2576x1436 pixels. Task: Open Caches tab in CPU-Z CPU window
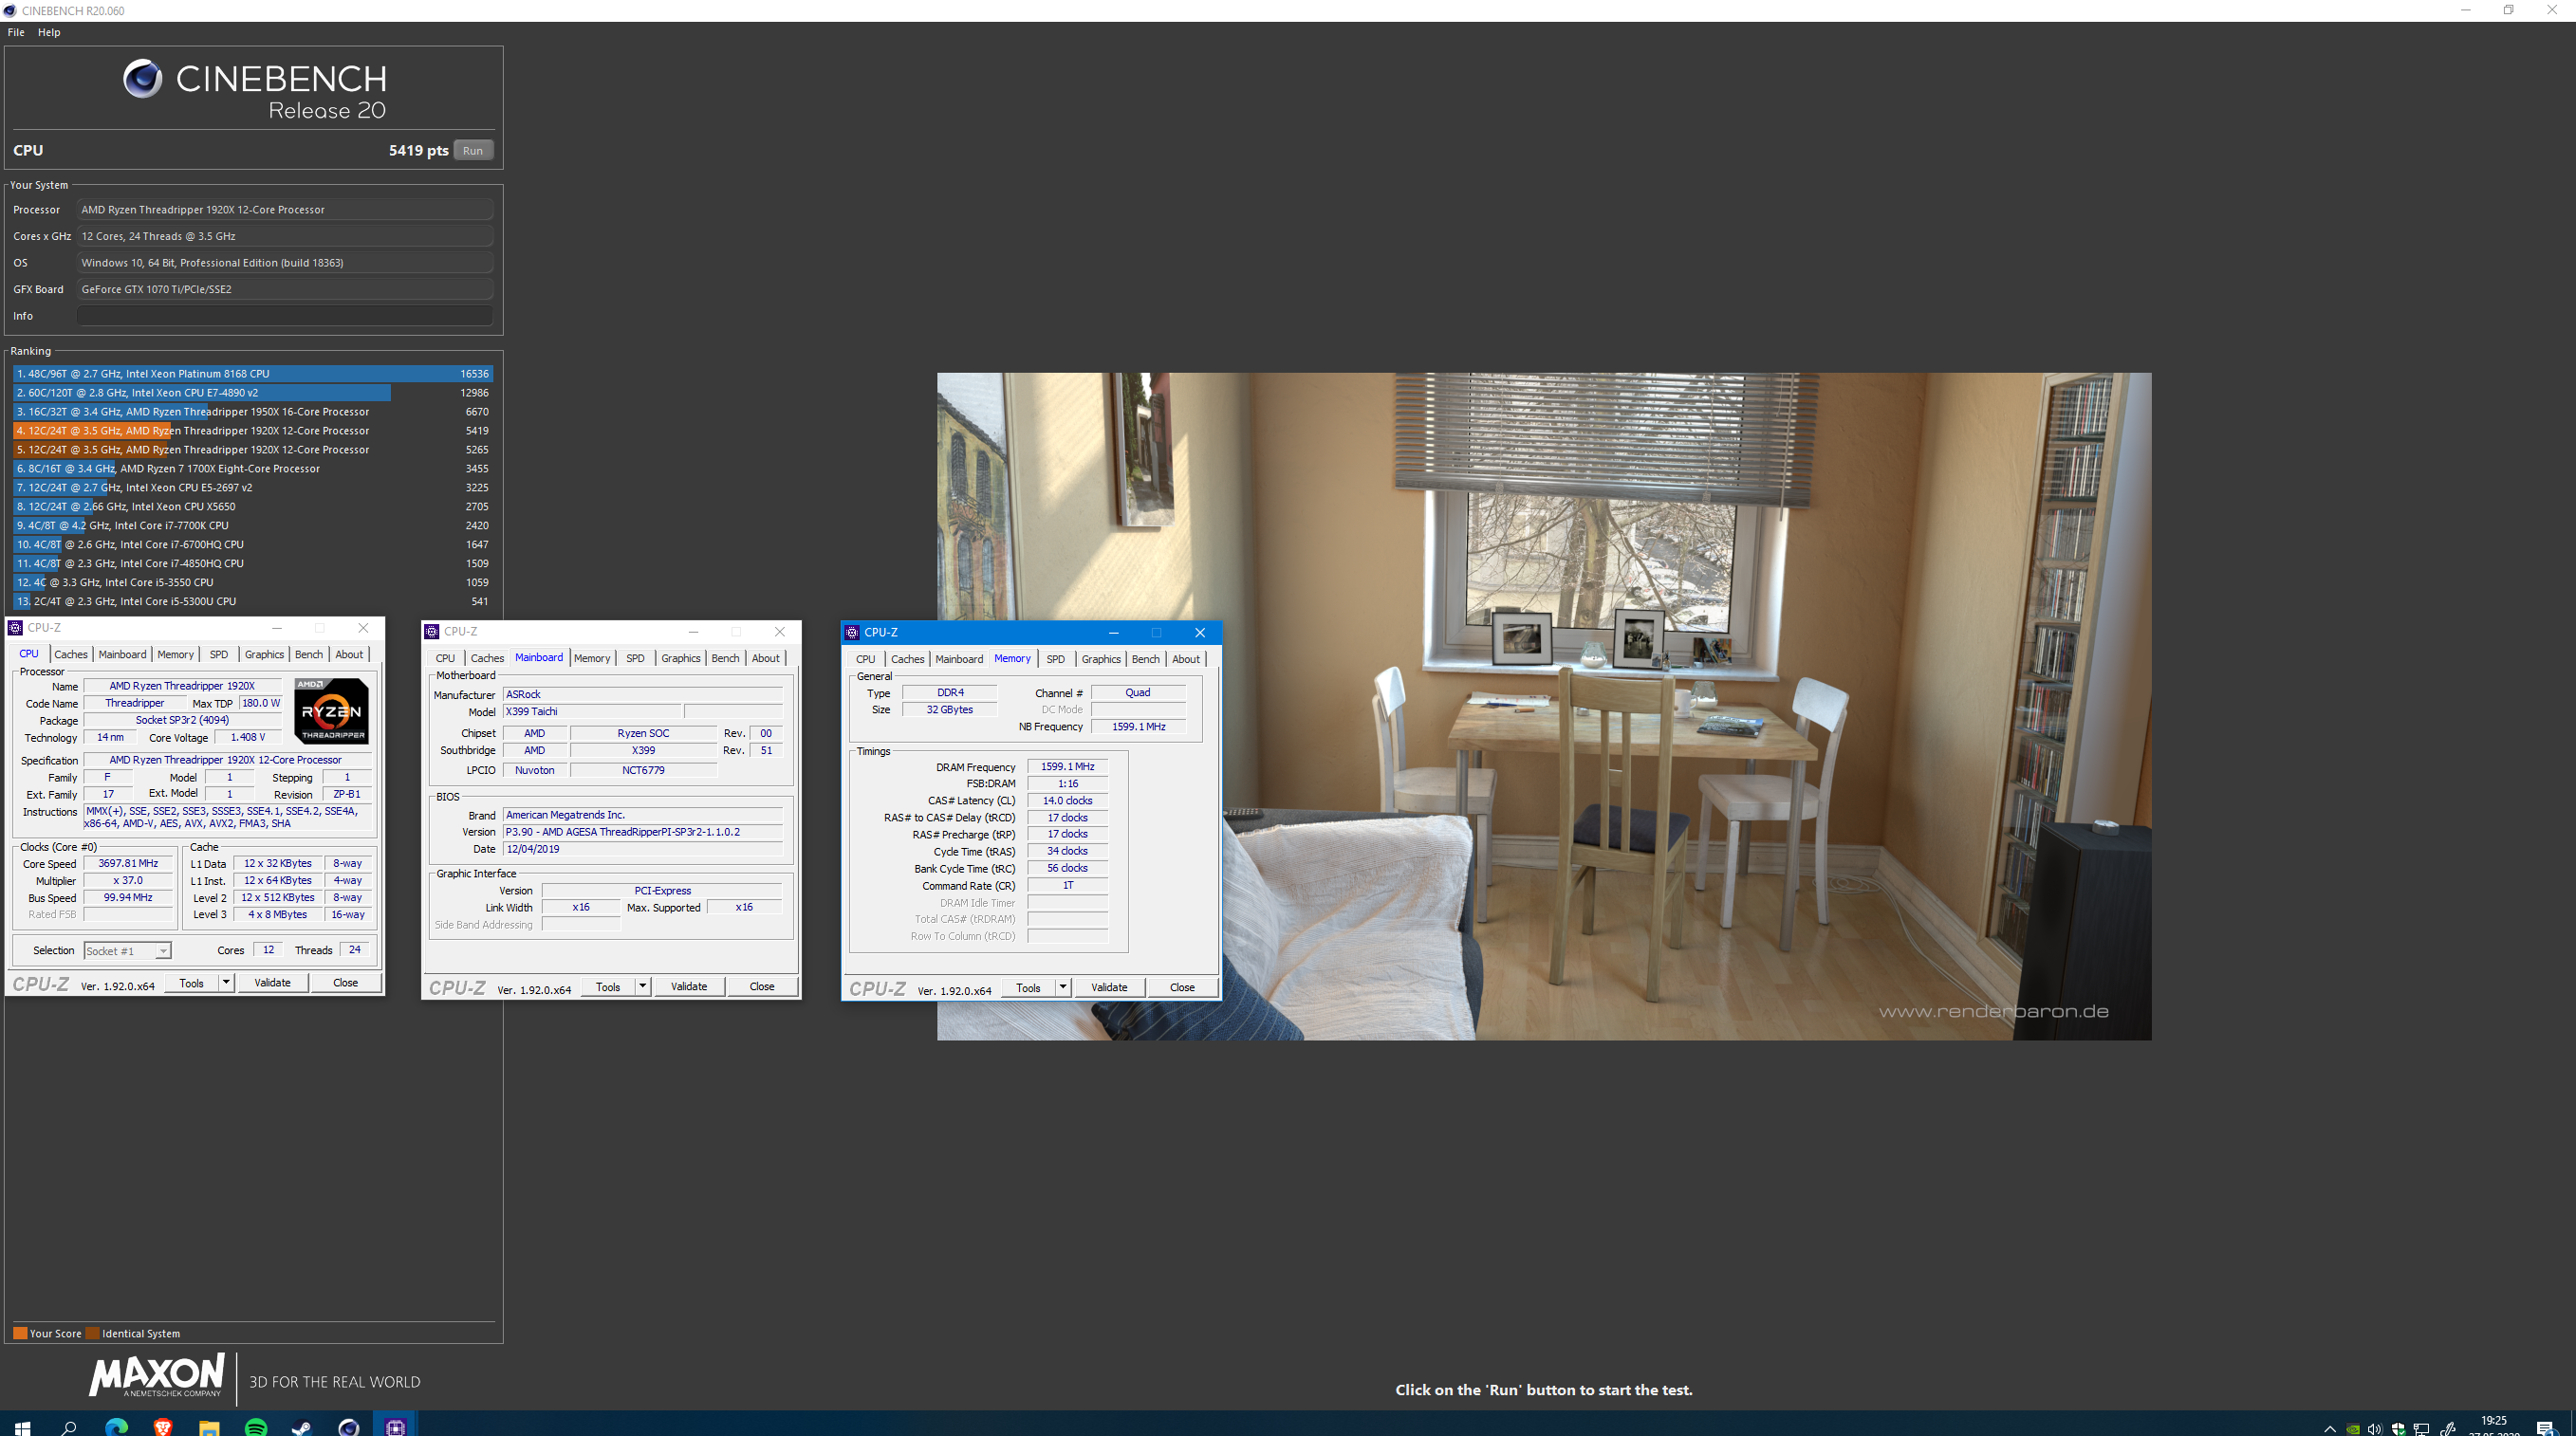pos(71,654)
